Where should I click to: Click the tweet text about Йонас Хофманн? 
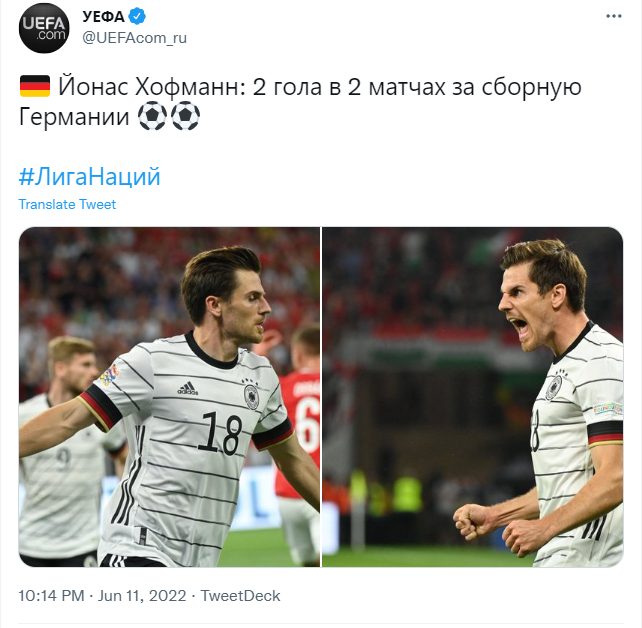300,102
